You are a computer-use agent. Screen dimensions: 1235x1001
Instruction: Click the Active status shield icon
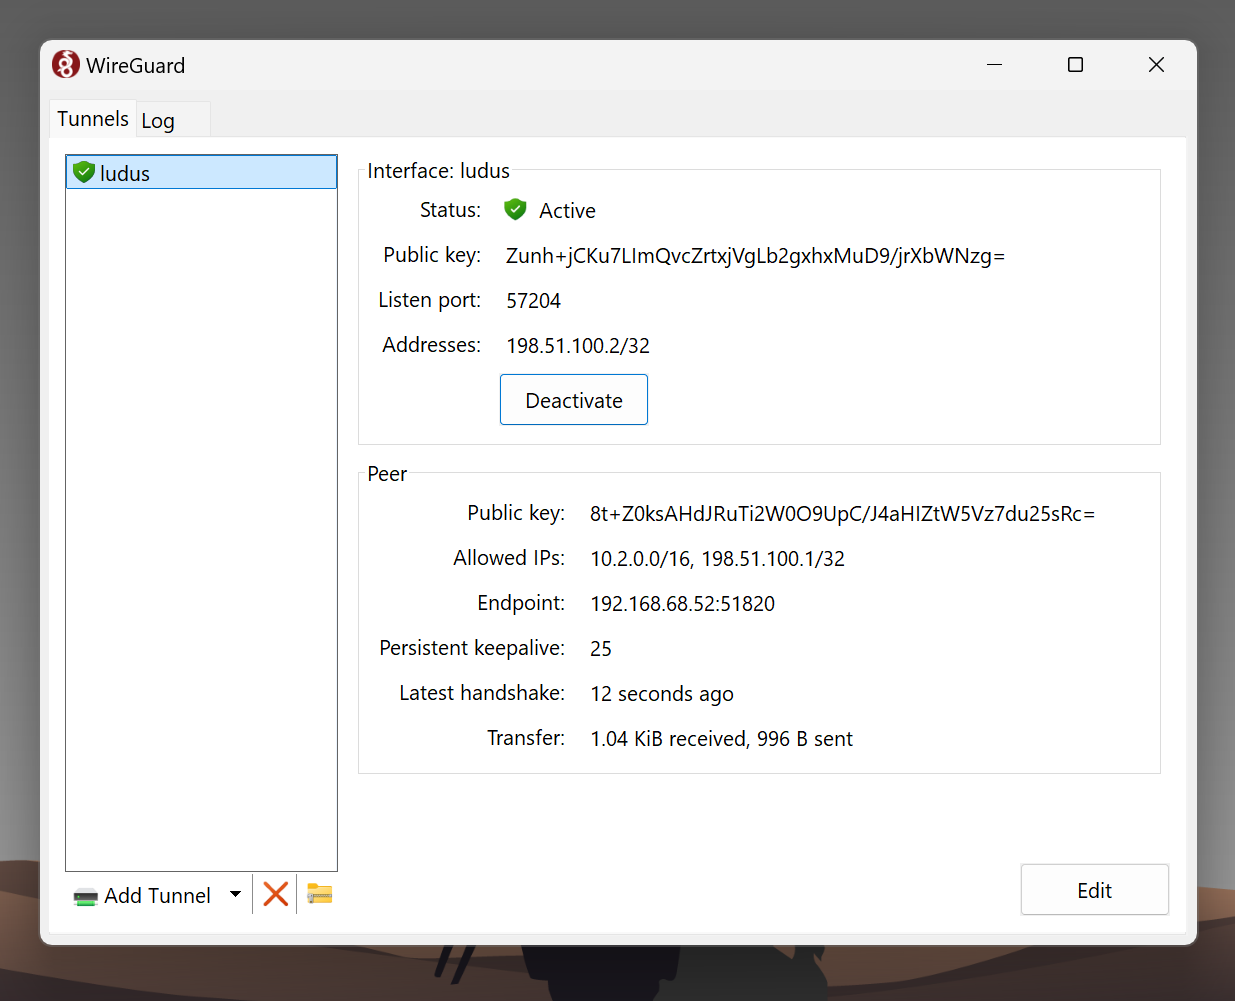coord(515,210)
